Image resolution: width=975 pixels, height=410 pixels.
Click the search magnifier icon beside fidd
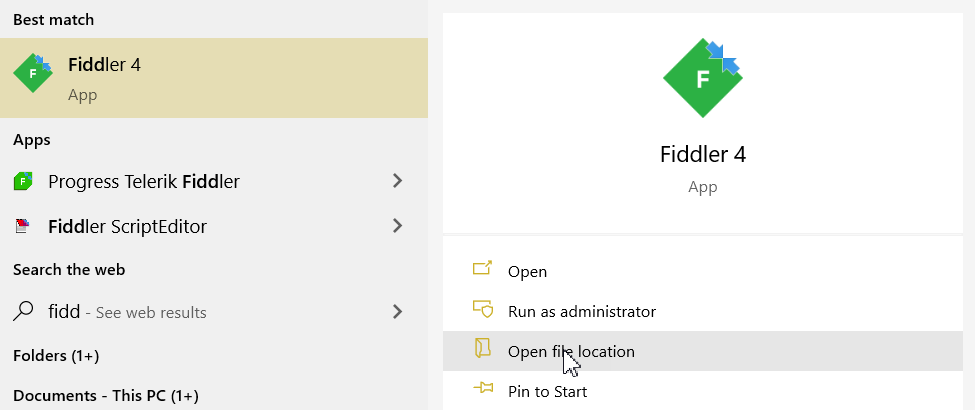coord(23,311)
